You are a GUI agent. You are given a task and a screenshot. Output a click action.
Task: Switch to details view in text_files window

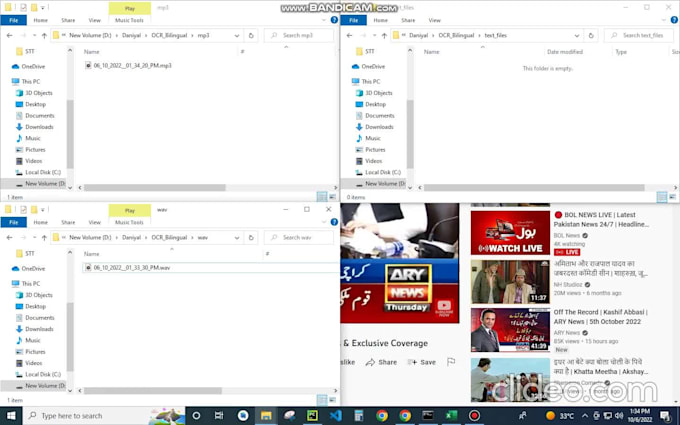pyautogui.click(x=661, y=198)
